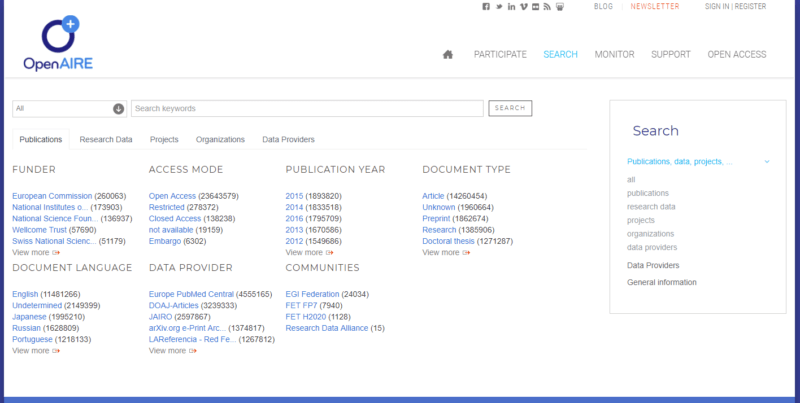The image size is (800, 403).
Task: Filter by Open Access mode
Action: [x=172, y=196]
